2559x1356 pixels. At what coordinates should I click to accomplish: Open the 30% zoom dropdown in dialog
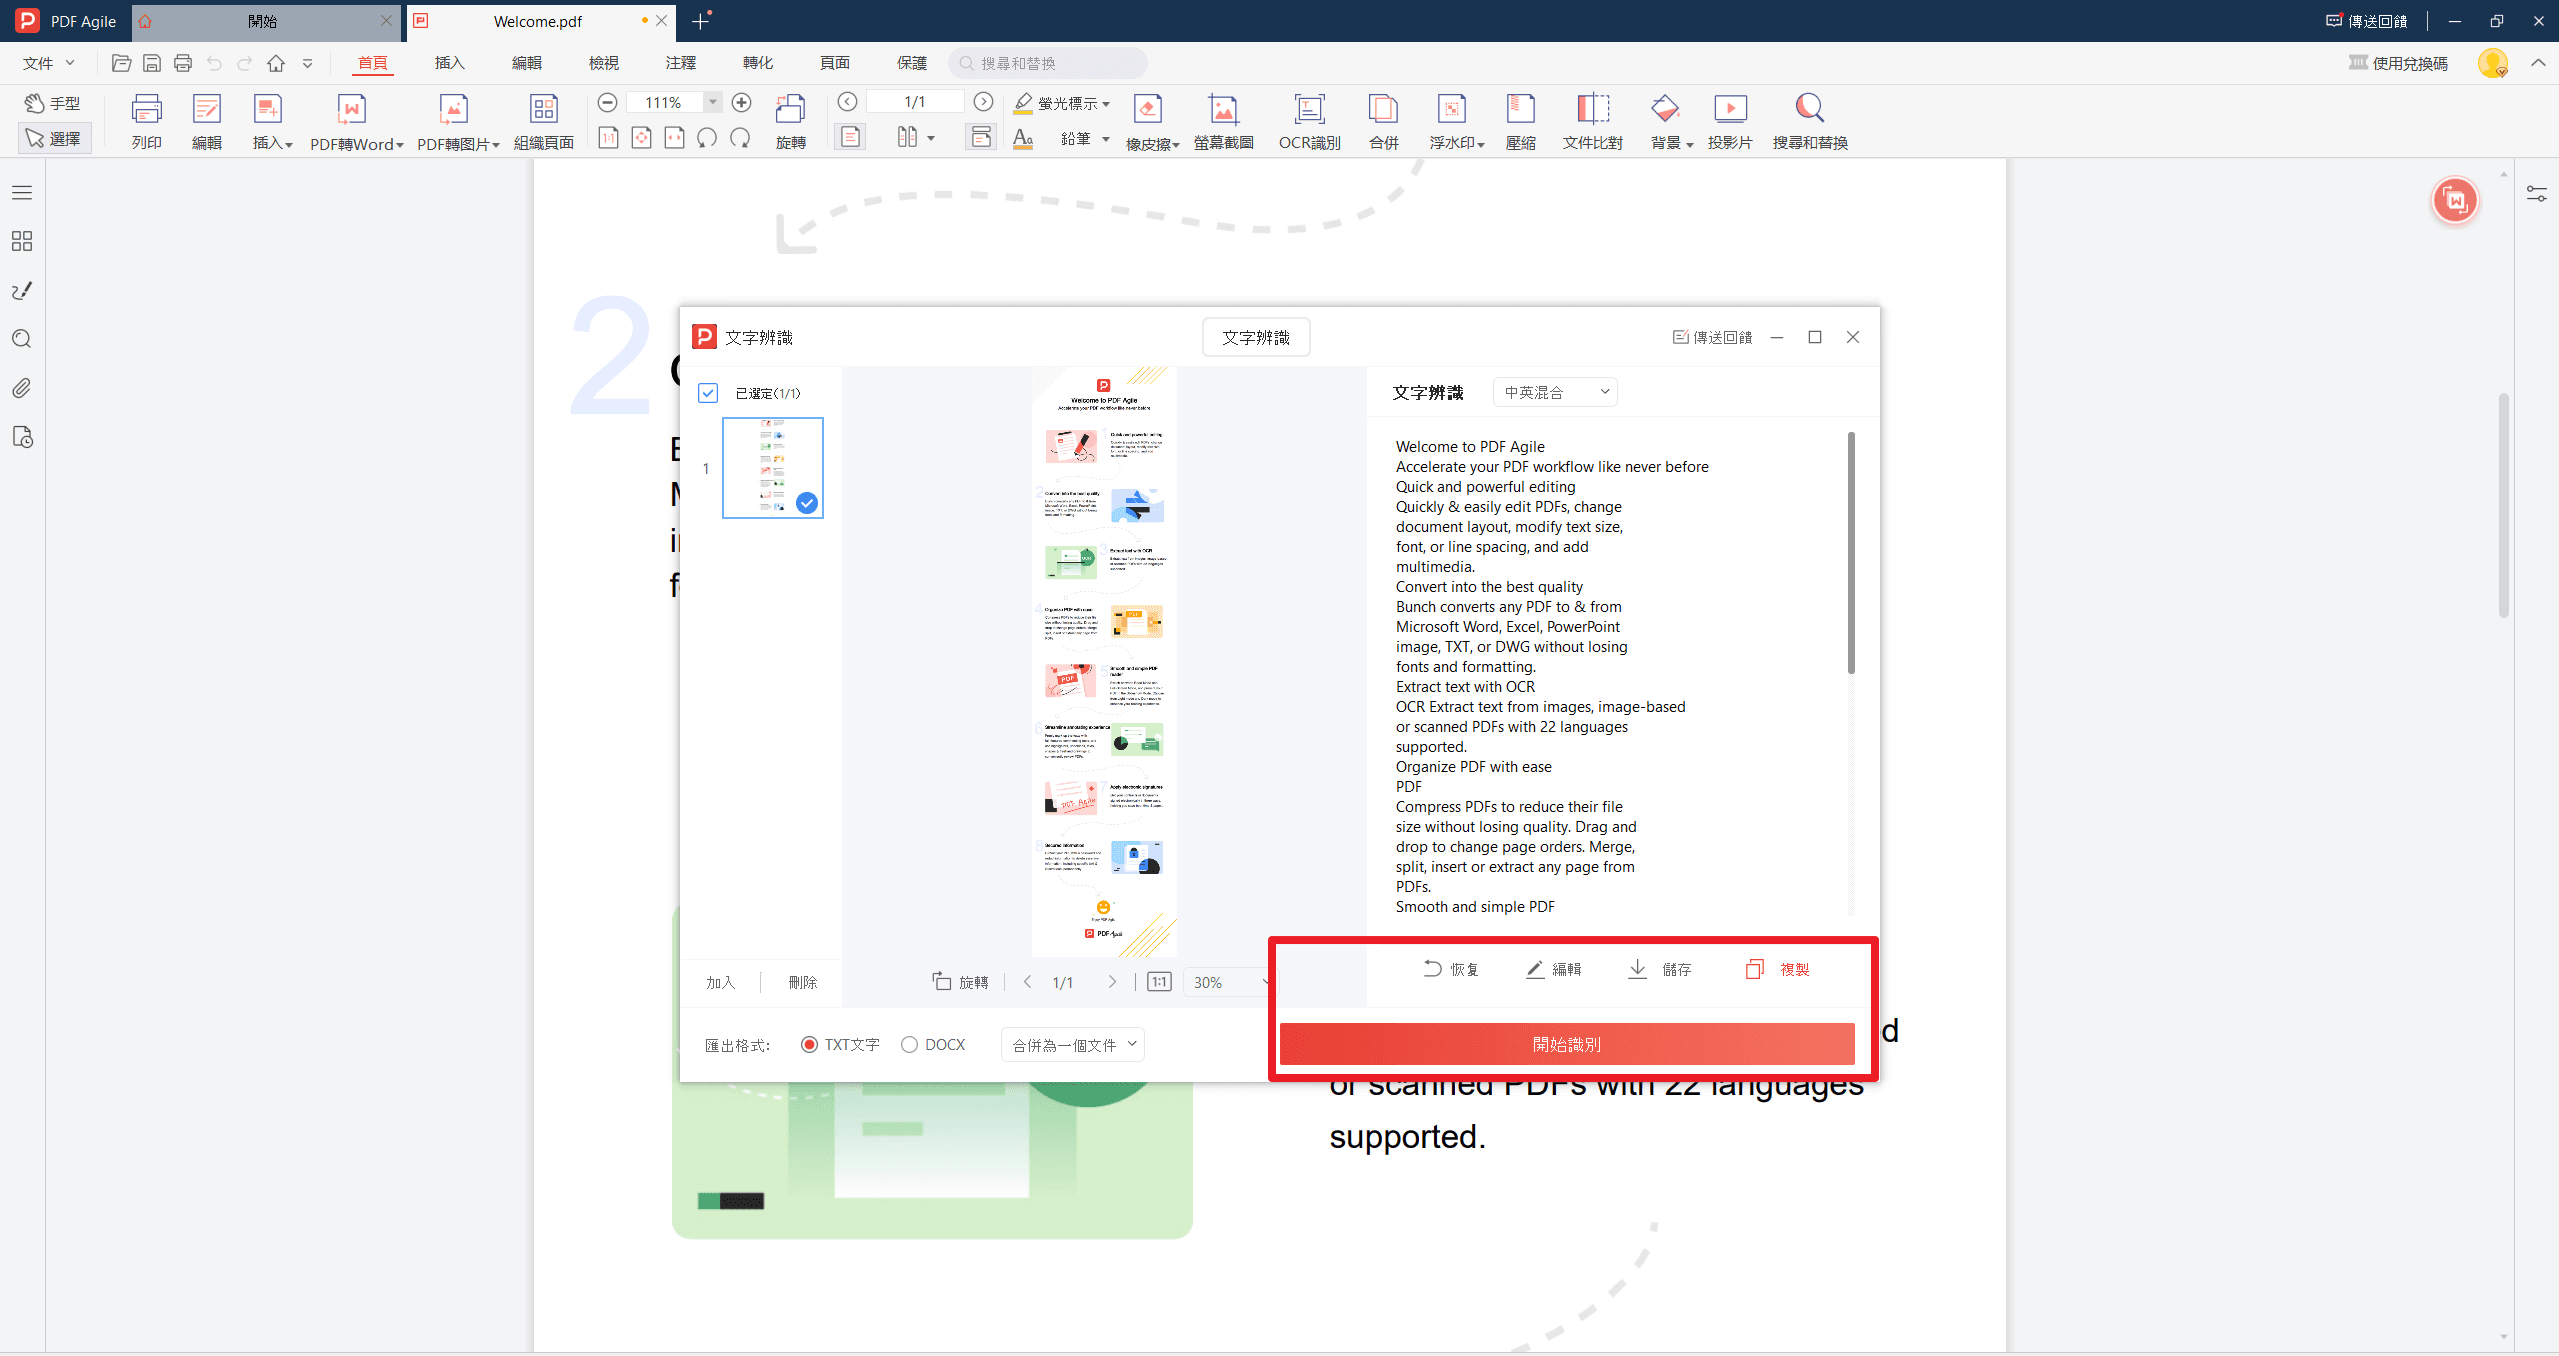[x=1229, y=982]
